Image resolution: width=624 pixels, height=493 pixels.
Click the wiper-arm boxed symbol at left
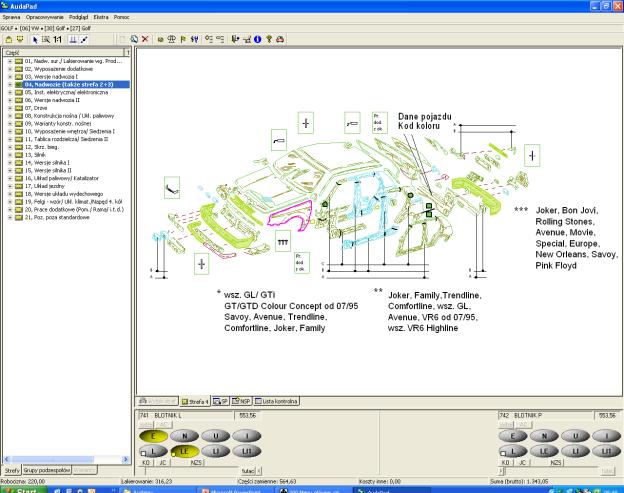(172, 188)
